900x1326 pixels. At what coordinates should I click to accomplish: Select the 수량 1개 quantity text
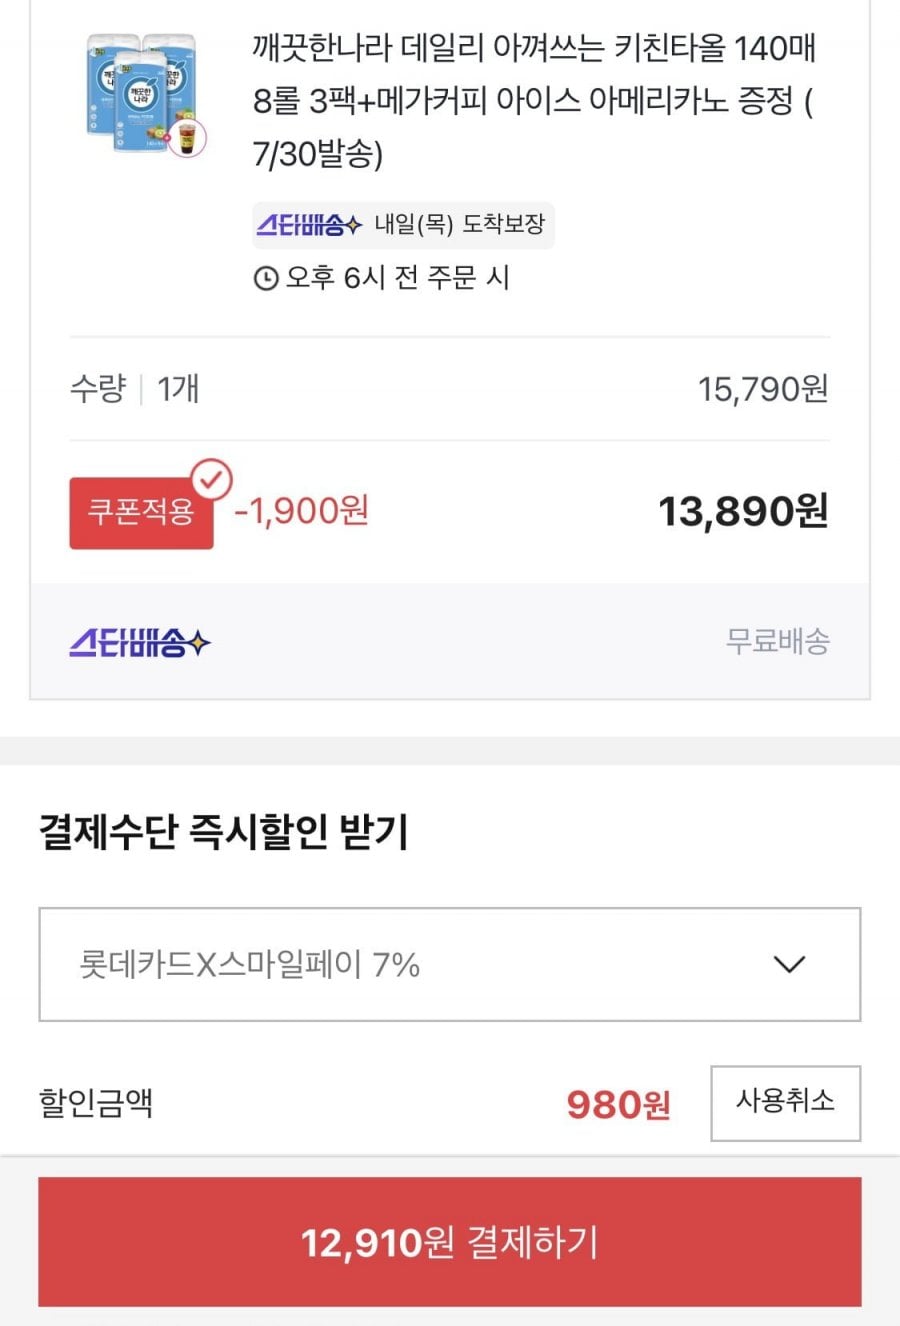coord(134,388)
